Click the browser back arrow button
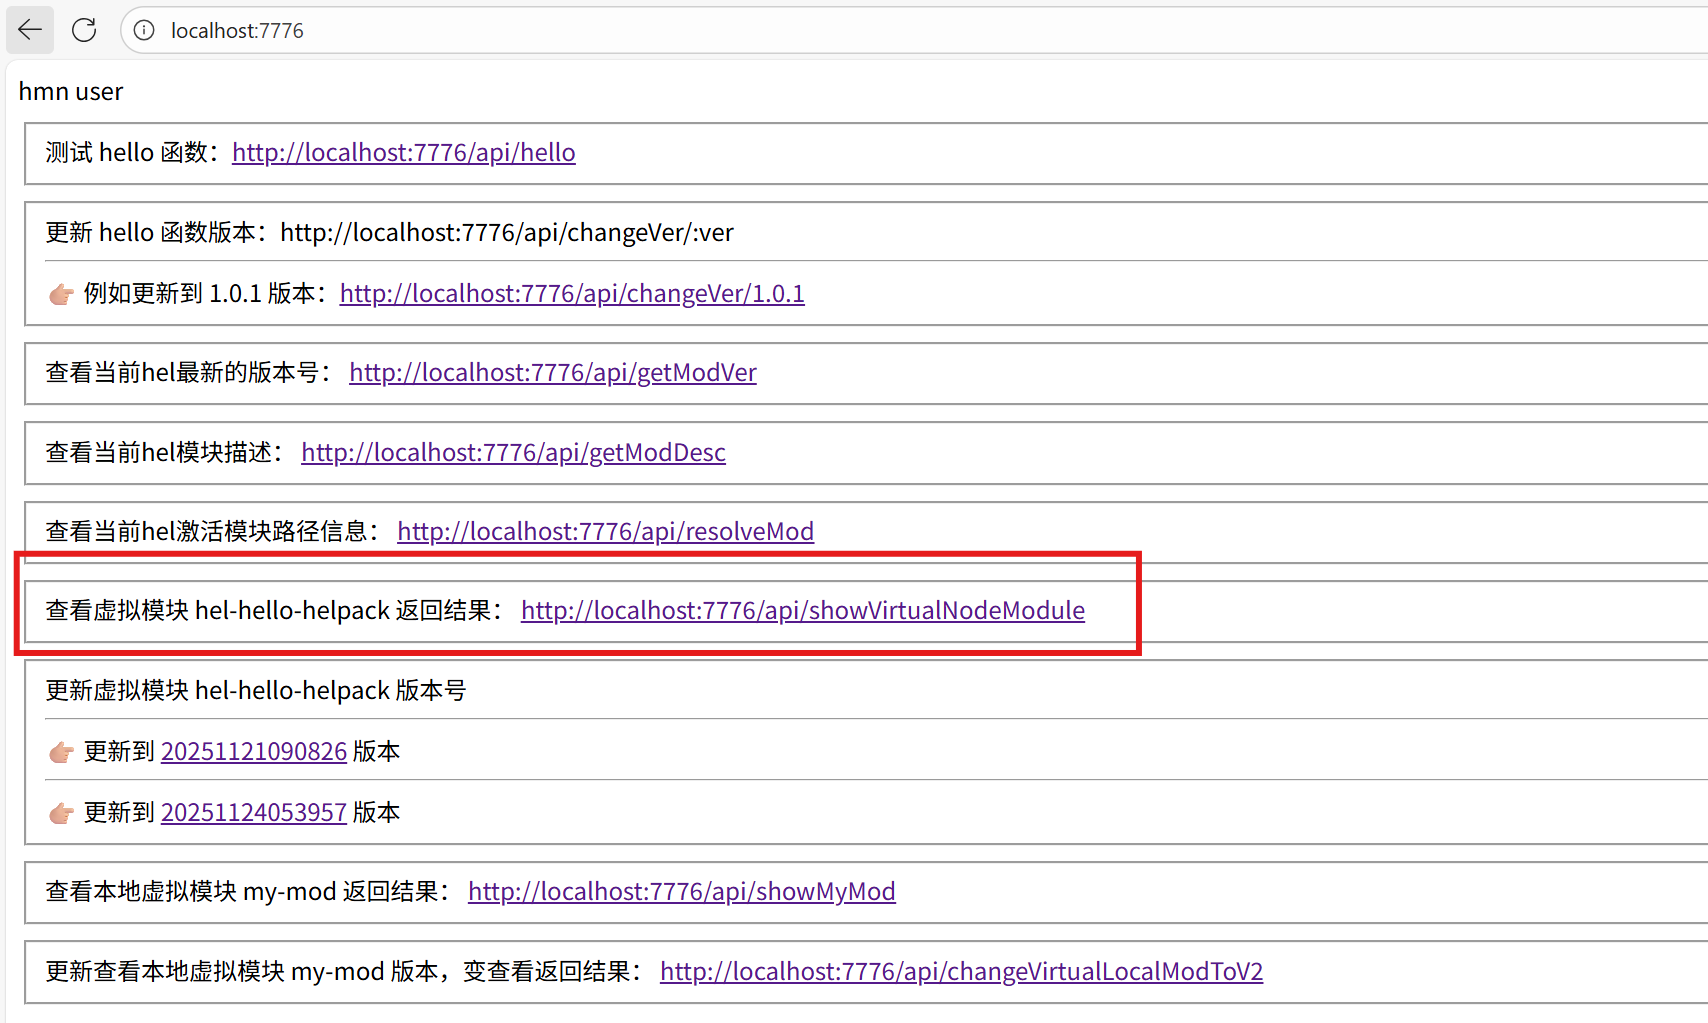Viewport: 1708px width, 1023px height. pyautogui.click(x=30, y=30)
